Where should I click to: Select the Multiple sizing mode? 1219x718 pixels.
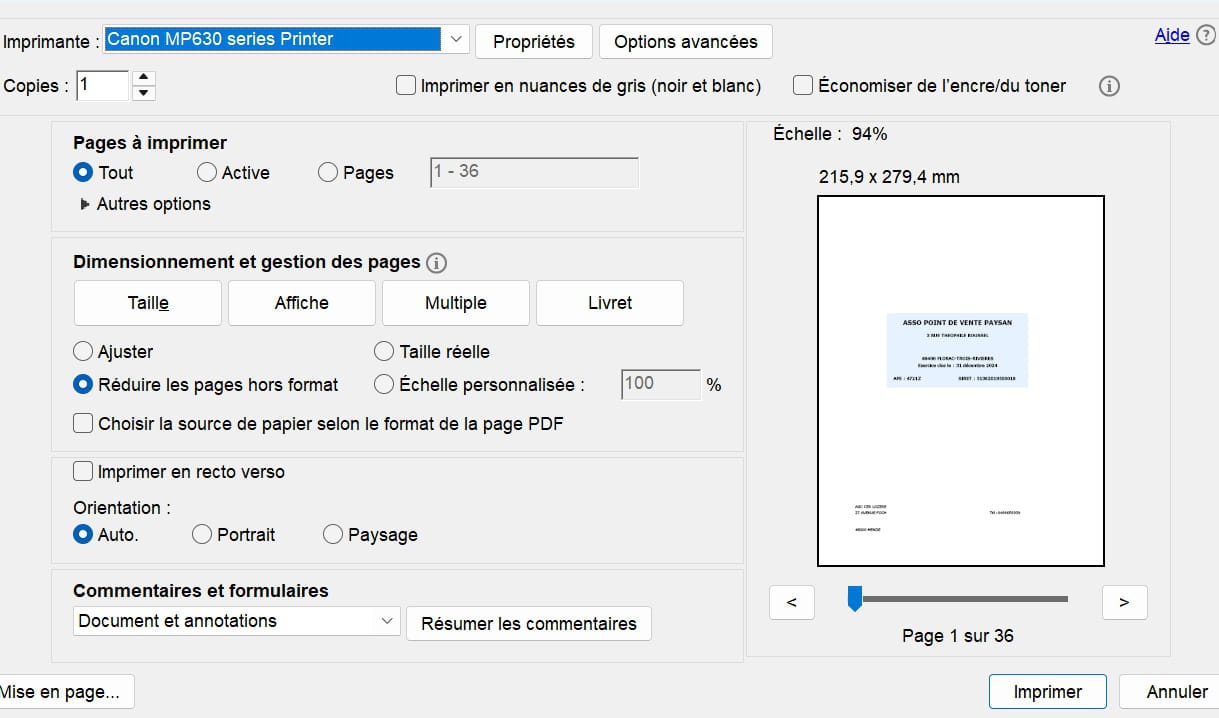pos(456,303)
